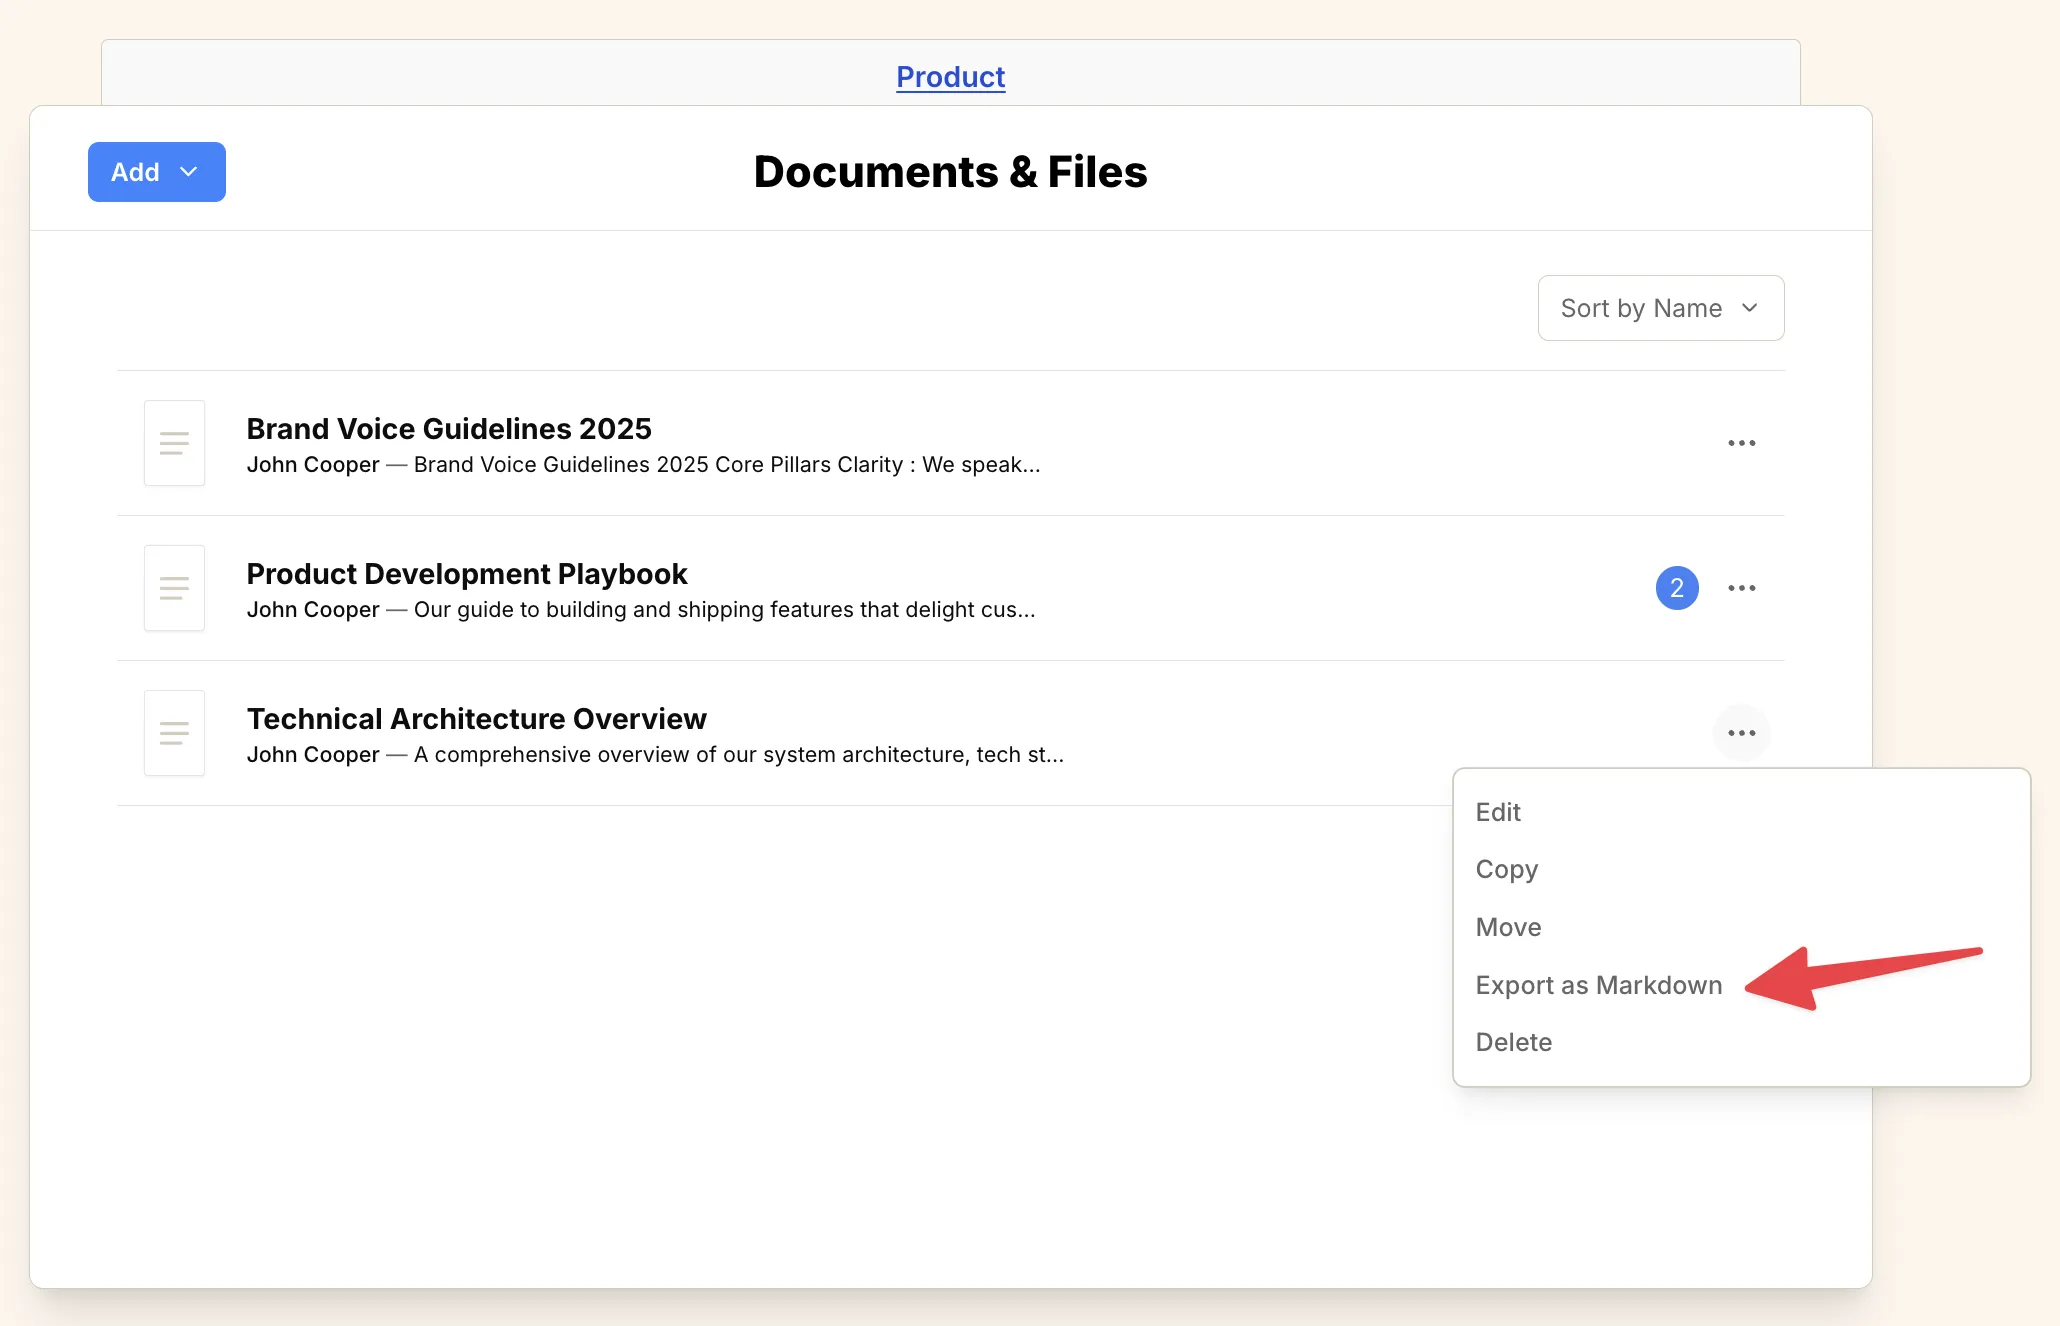This screenshot has height=1326, width=2060.
Task: Click the document icon for Technical Architecture Overview
Action: click(x=174, y=733)
